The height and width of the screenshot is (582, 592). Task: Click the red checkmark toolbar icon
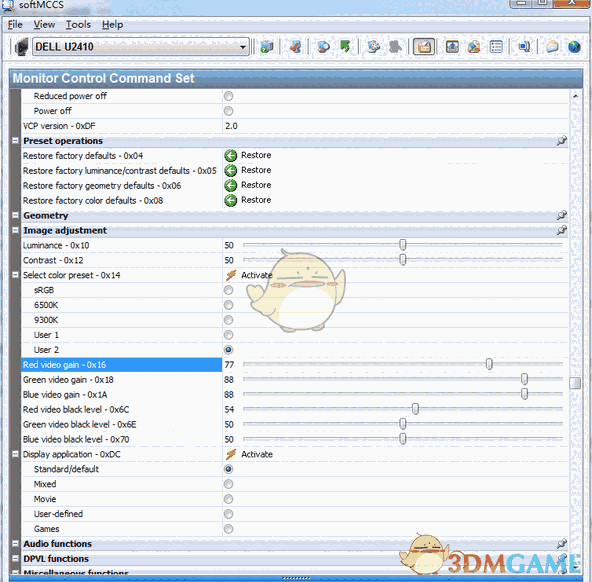coord(295,47)
